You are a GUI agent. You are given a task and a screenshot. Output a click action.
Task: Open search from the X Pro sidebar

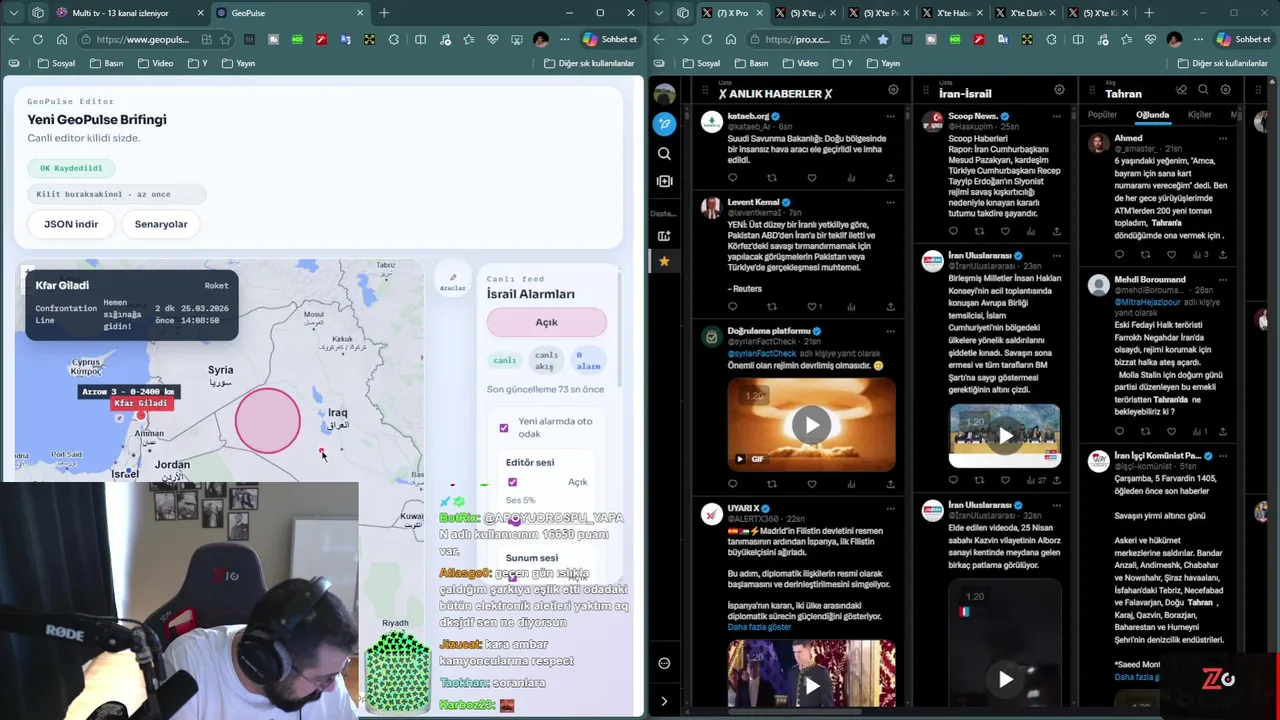coord(664,154)
